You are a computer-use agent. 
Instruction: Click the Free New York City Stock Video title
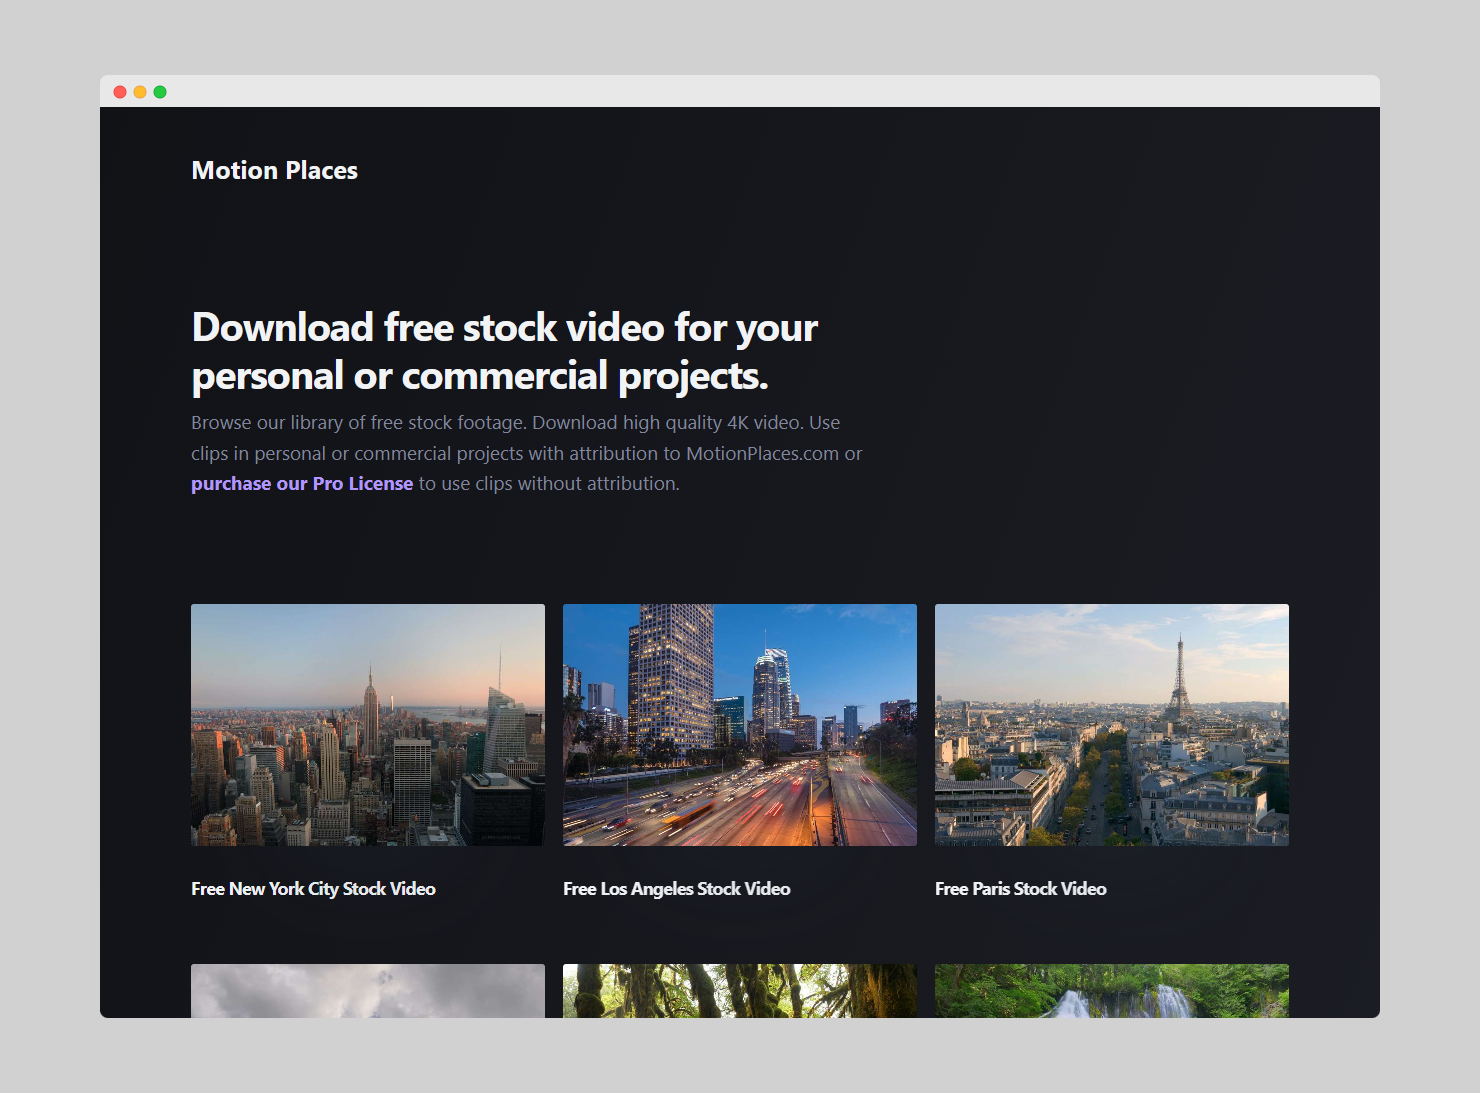(x=313, y=889)
